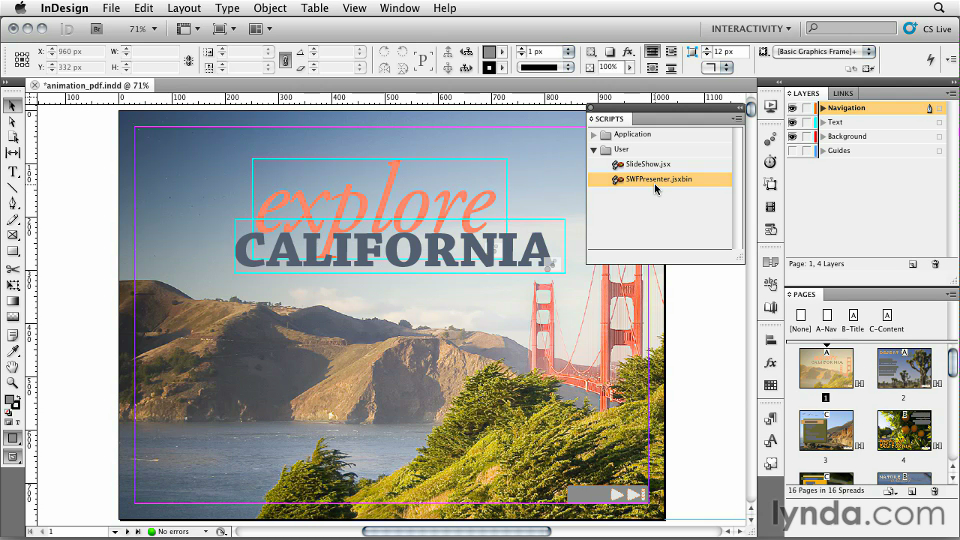
Task: Select the Pencil tool
Action: point(12,219)
